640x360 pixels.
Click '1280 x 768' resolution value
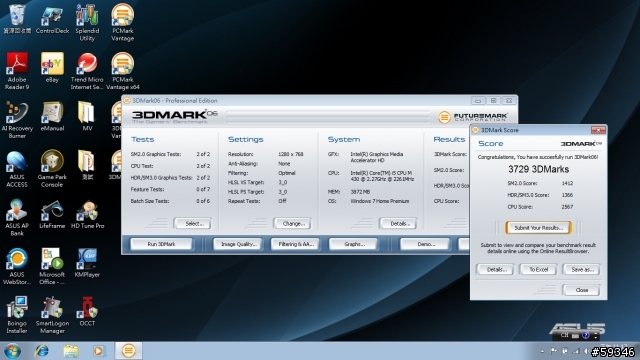click(291, 154)
